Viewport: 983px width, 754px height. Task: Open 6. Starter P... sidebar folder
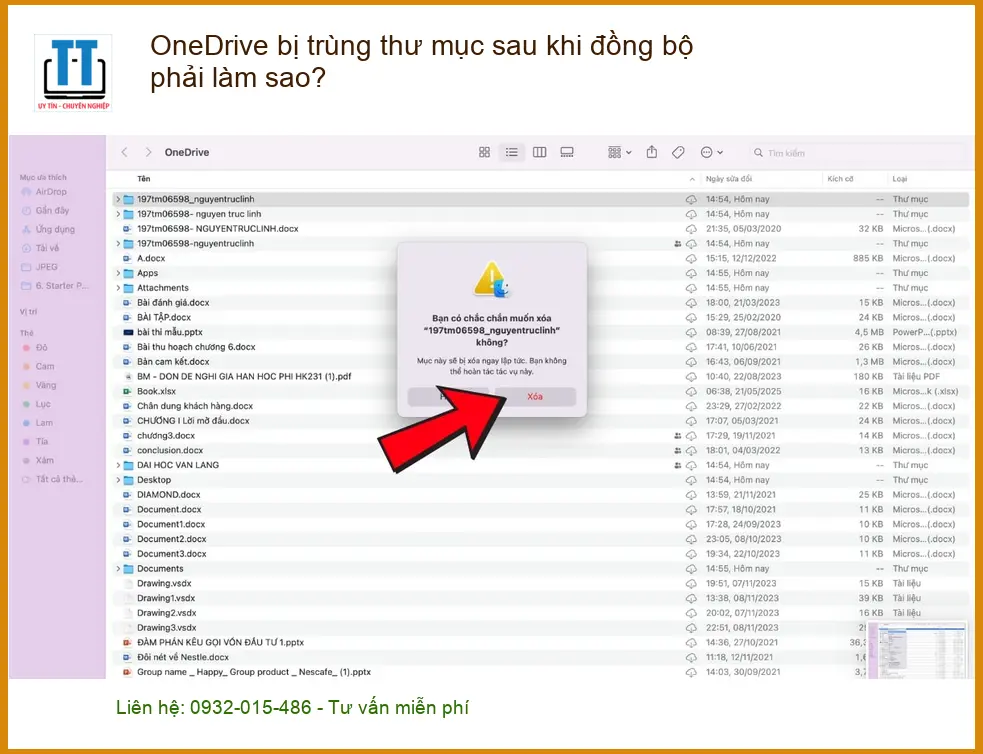pos(55,286)
